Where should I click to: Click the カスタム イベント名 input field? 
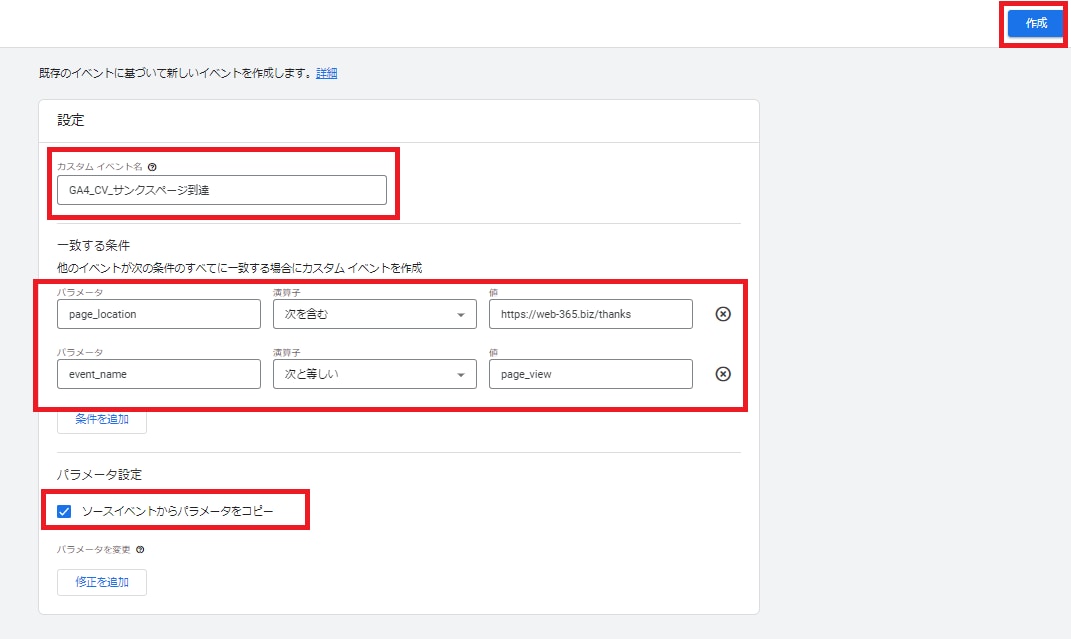click(221, 190)
